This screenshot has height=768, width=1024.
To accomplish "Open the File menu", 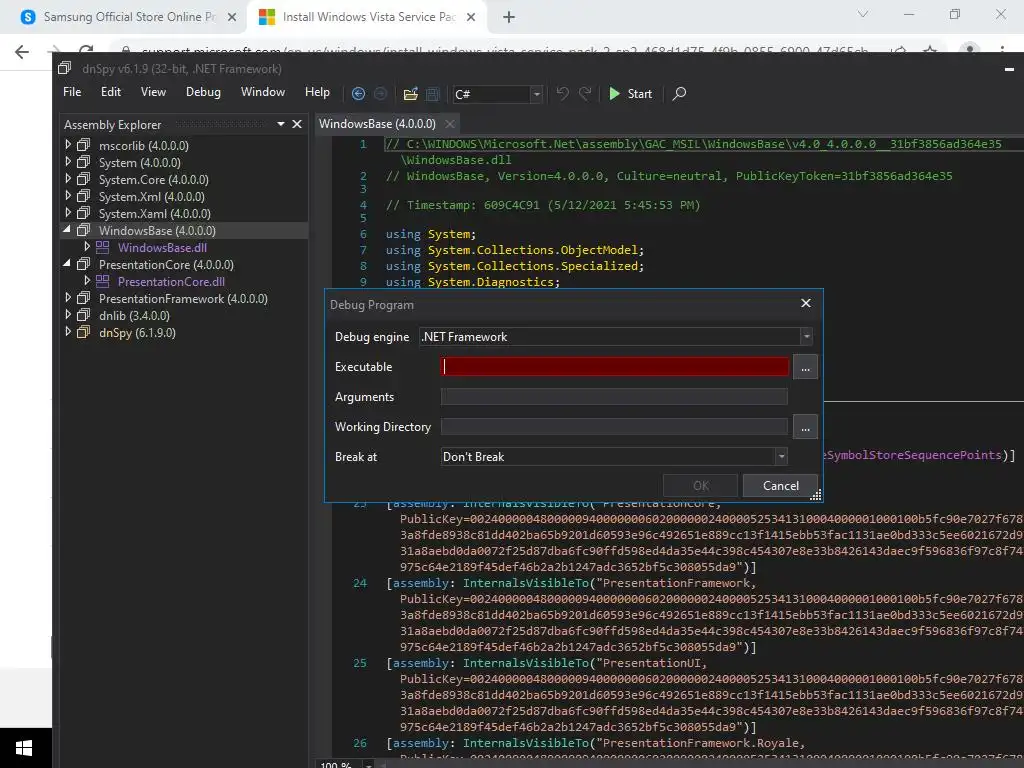I will [72, 92].
